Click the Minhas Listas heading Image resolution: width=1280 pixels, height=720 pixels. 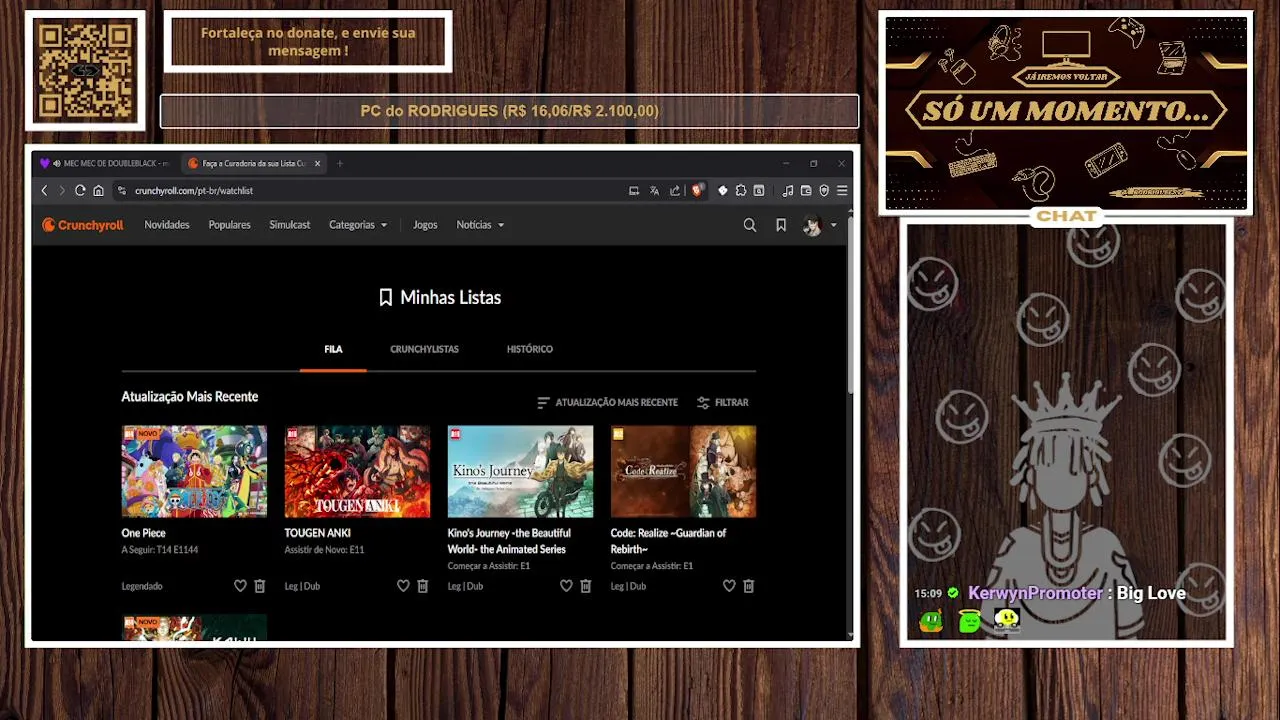pyautogui.click(x=440, y=297)
